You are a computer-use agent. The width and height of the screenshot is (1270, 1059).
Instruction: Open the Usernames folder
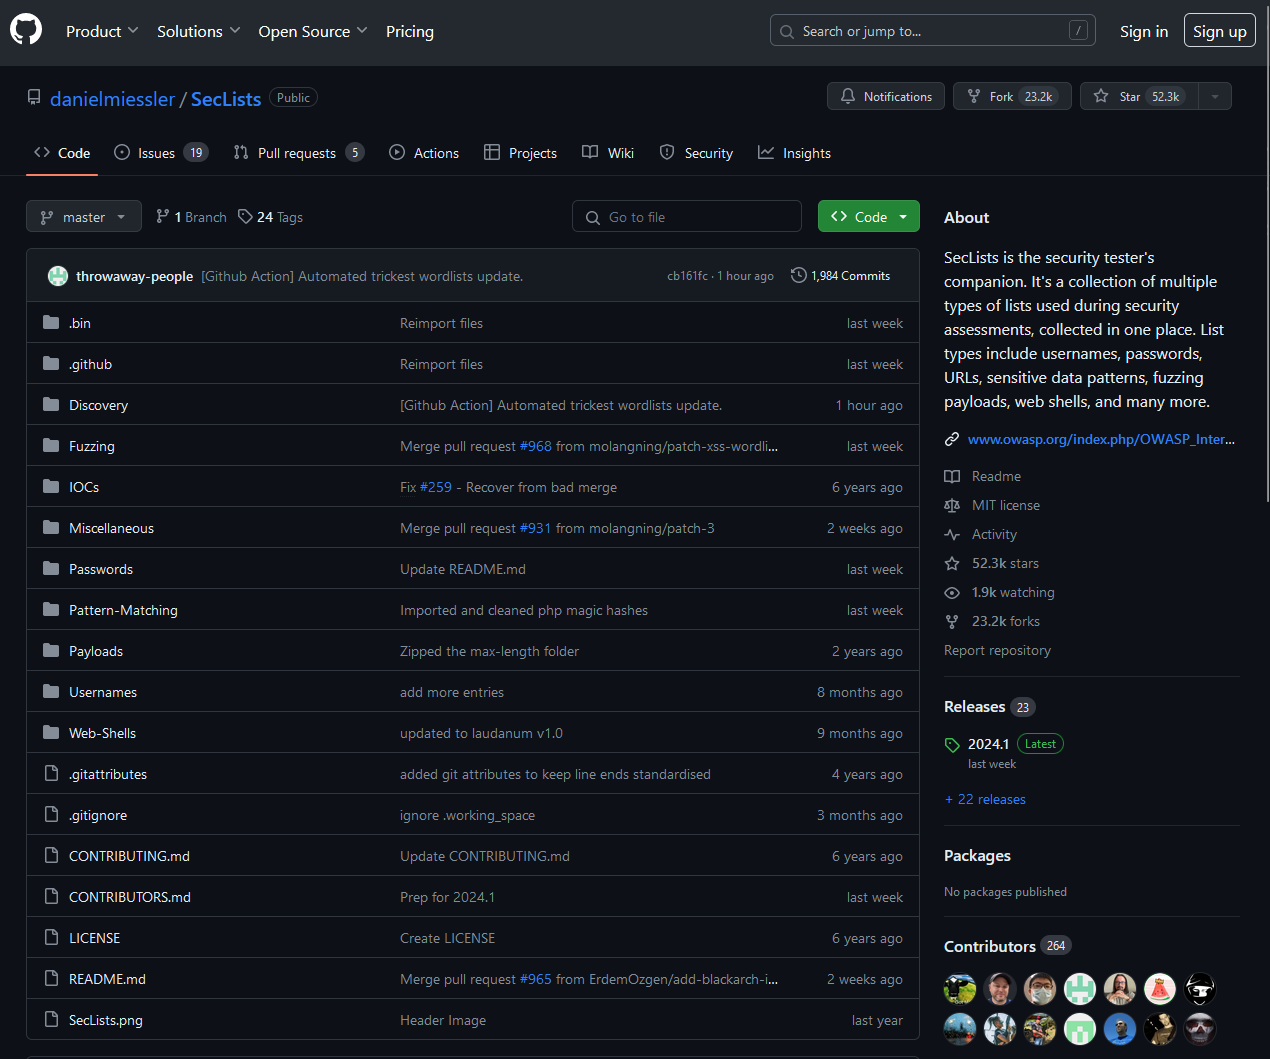coord(103,692)
